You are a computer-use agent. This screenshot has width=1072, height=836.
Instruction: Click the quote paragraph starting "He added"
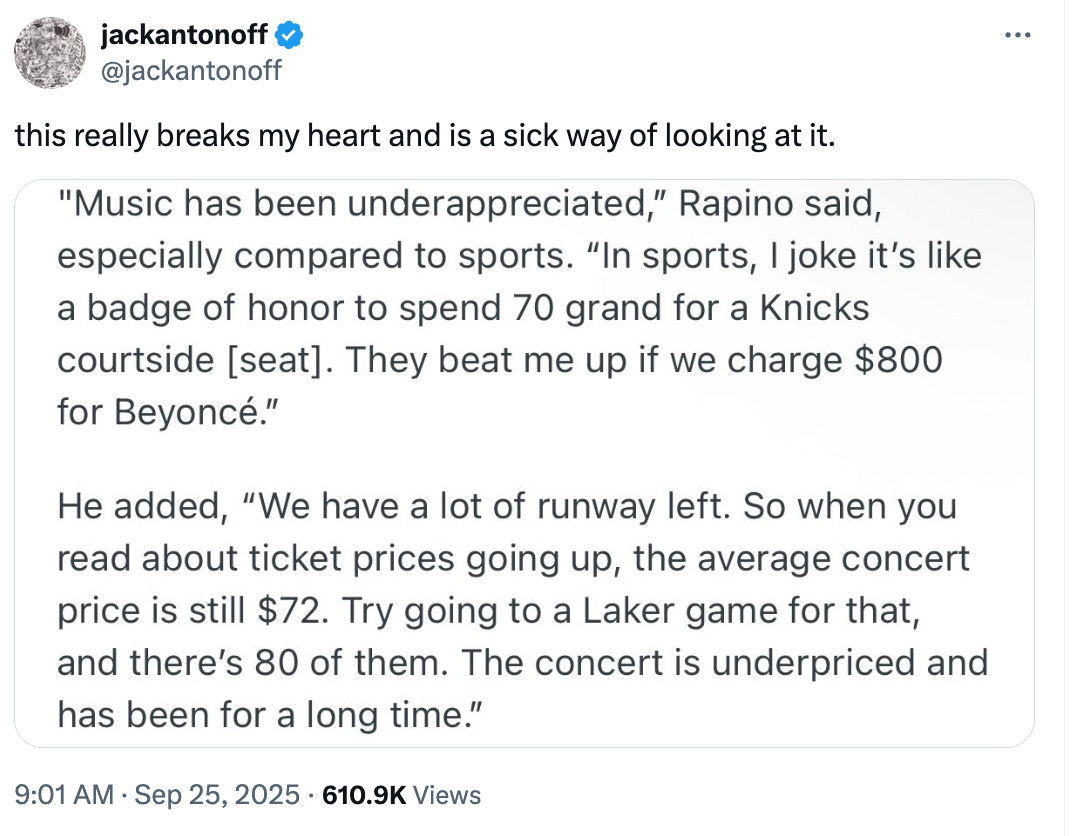point(521,609)
